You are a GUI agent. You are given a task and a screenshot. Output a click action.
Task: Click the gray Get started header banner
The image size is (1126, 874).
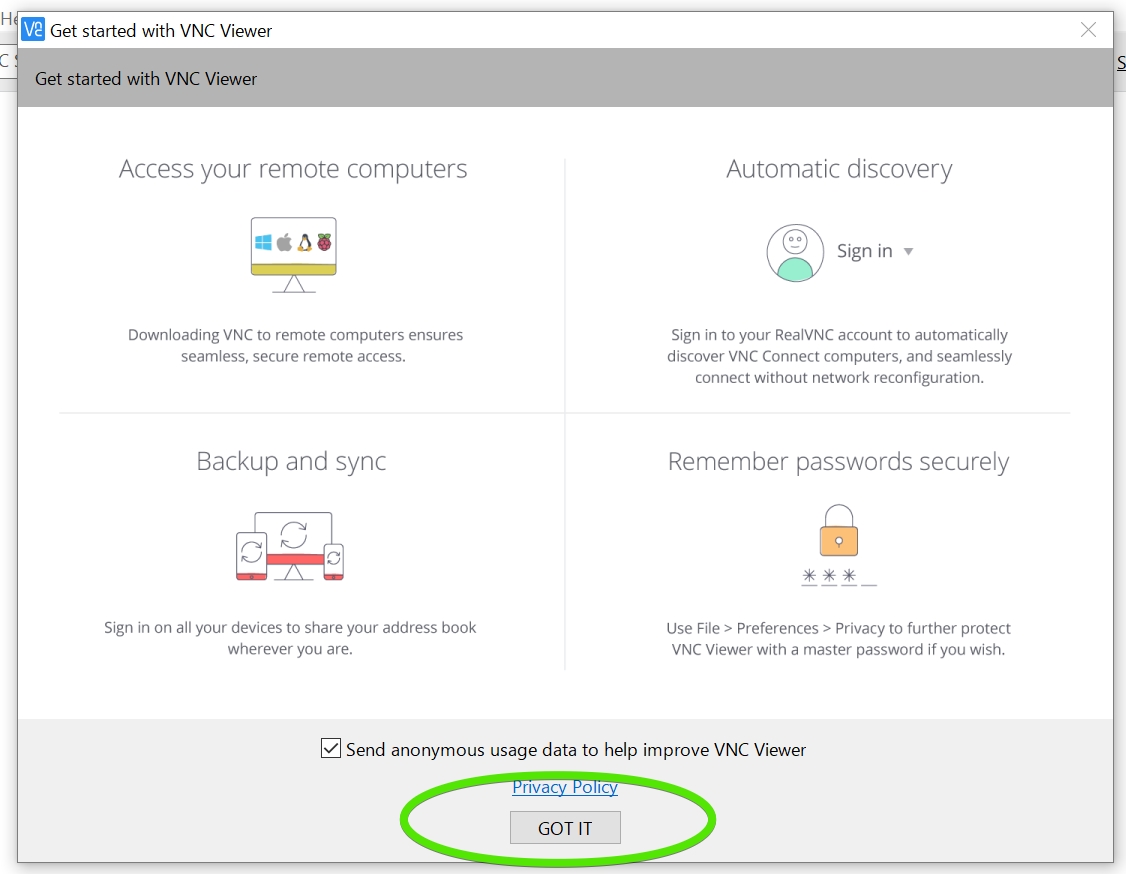pos(565,78)
